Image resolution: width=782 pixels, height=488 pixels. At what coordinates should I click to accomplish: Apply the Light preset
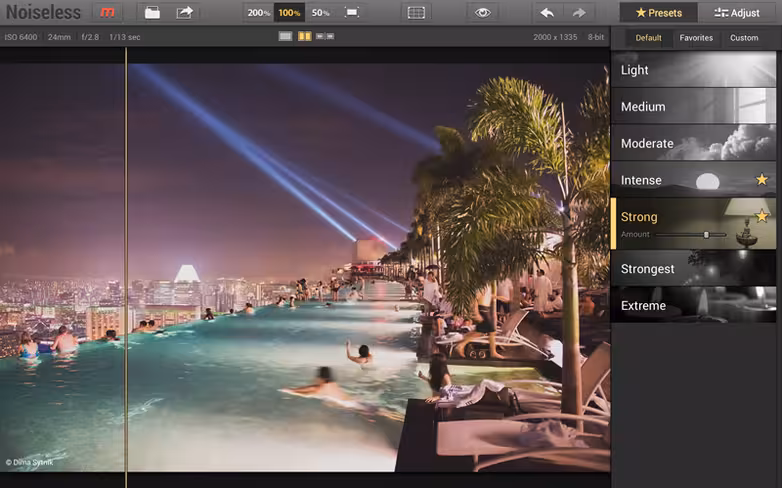click(694, 69)
